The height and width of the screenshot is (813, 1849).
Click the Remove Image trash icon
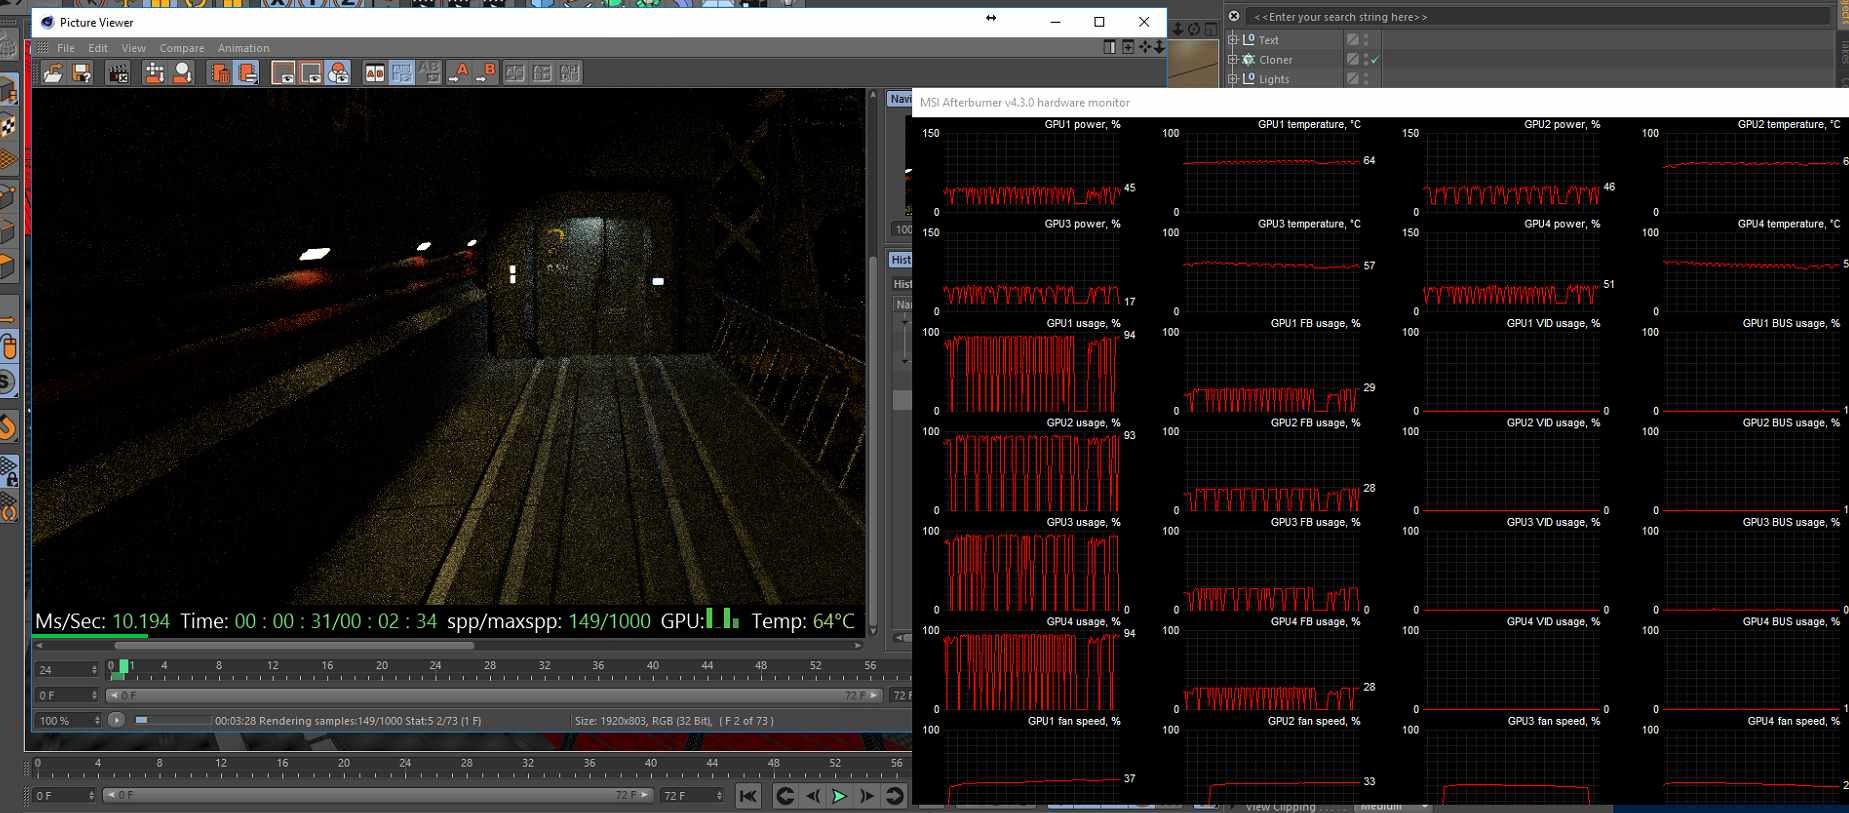pos(219,73)
